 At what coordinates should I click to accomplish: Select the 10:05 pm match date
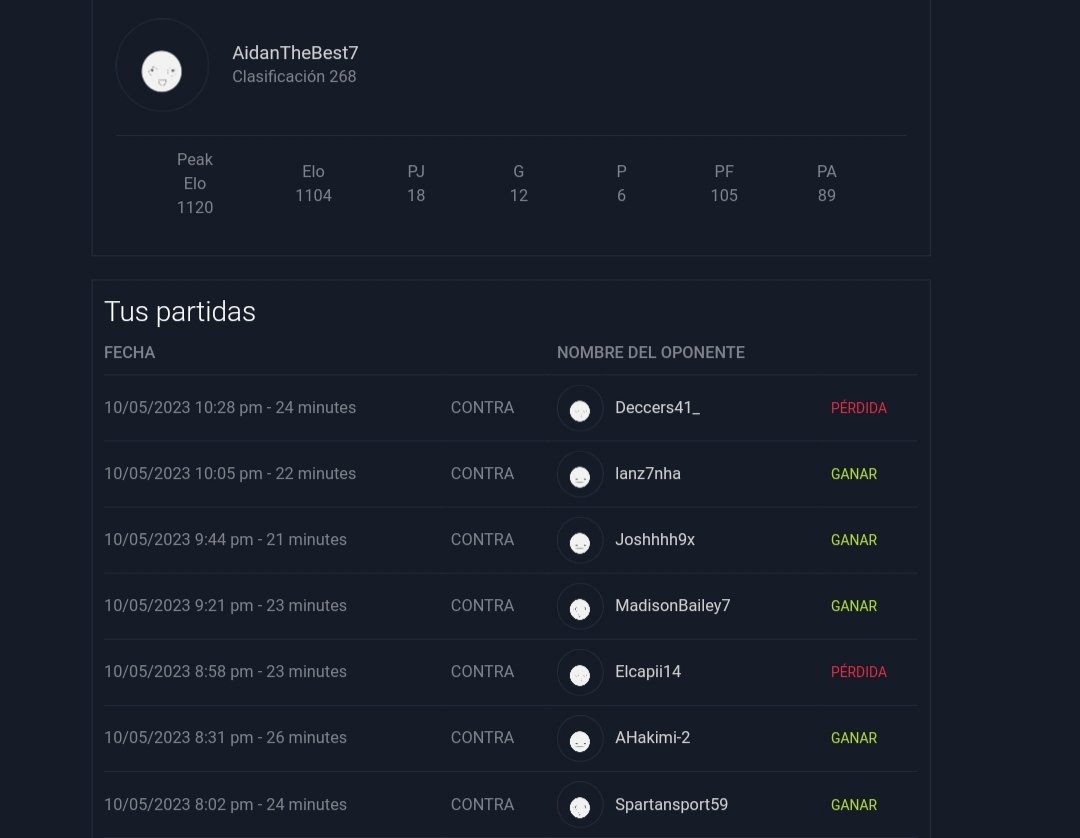[x=230, y=474]
